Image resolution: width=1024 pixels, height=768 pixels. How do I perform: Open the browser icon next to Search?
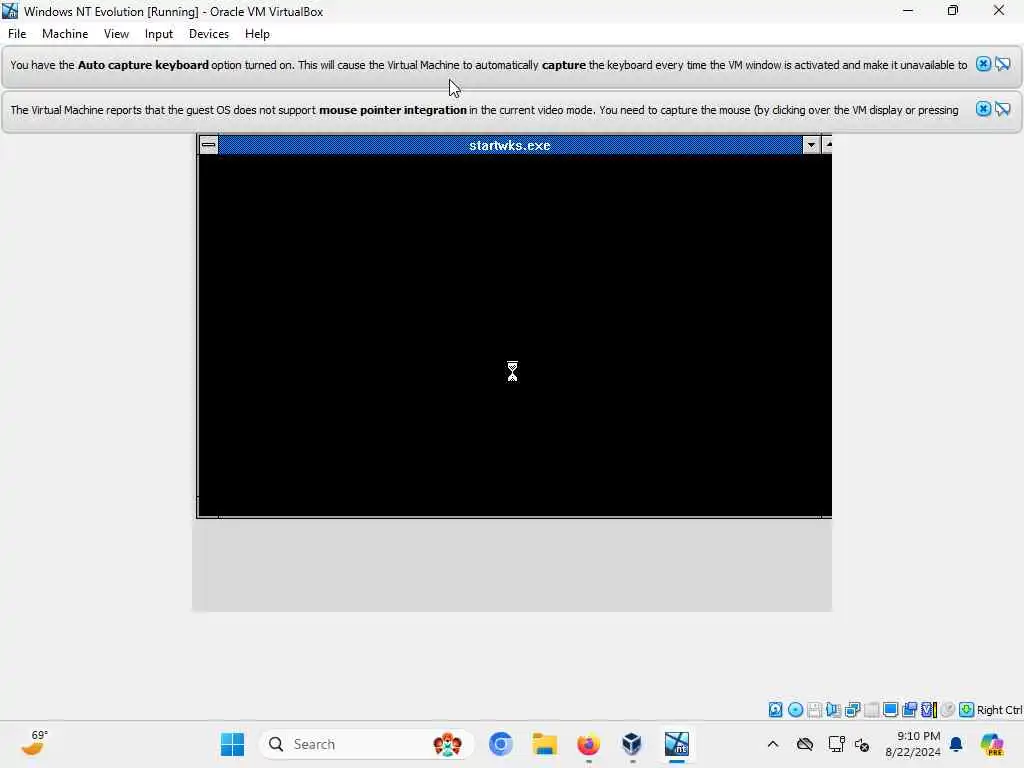(501, 744)
